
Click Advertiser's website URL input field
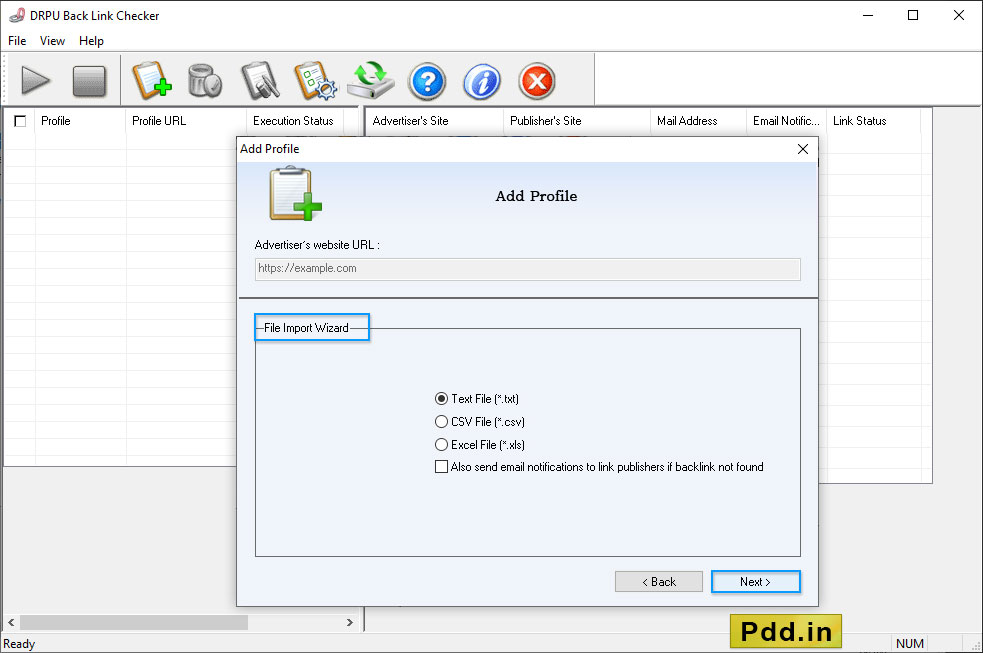(527, 269)
